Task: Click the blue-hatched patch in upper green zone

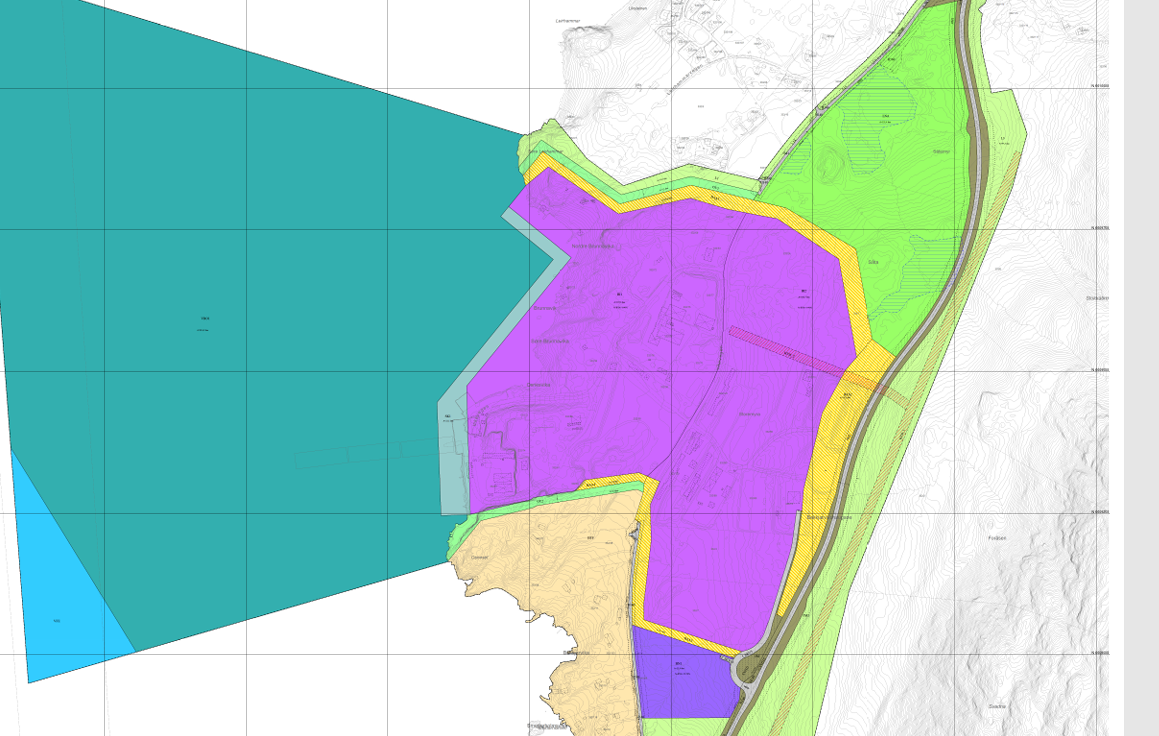Action: [885, 125]
